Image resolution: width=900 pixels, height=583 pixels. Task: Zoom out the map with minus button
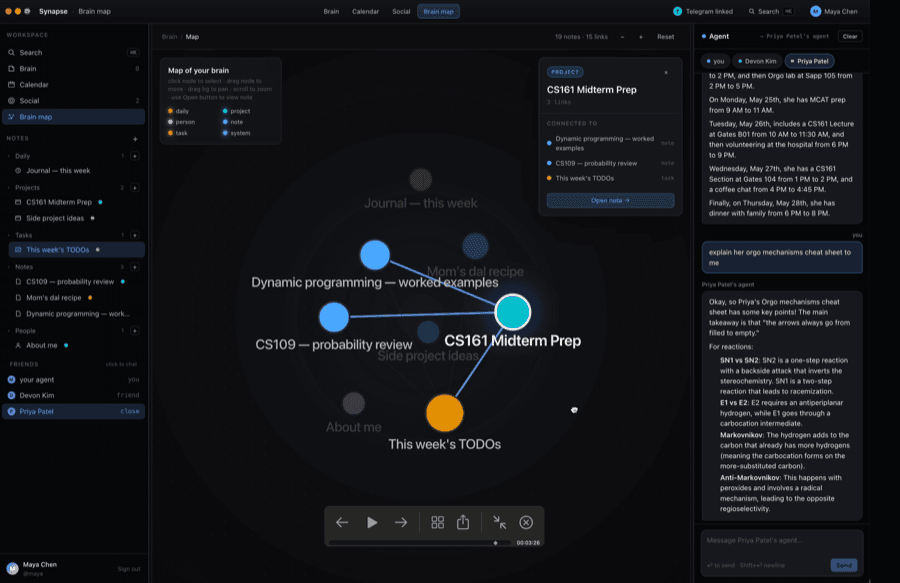(x=622, y=37)
